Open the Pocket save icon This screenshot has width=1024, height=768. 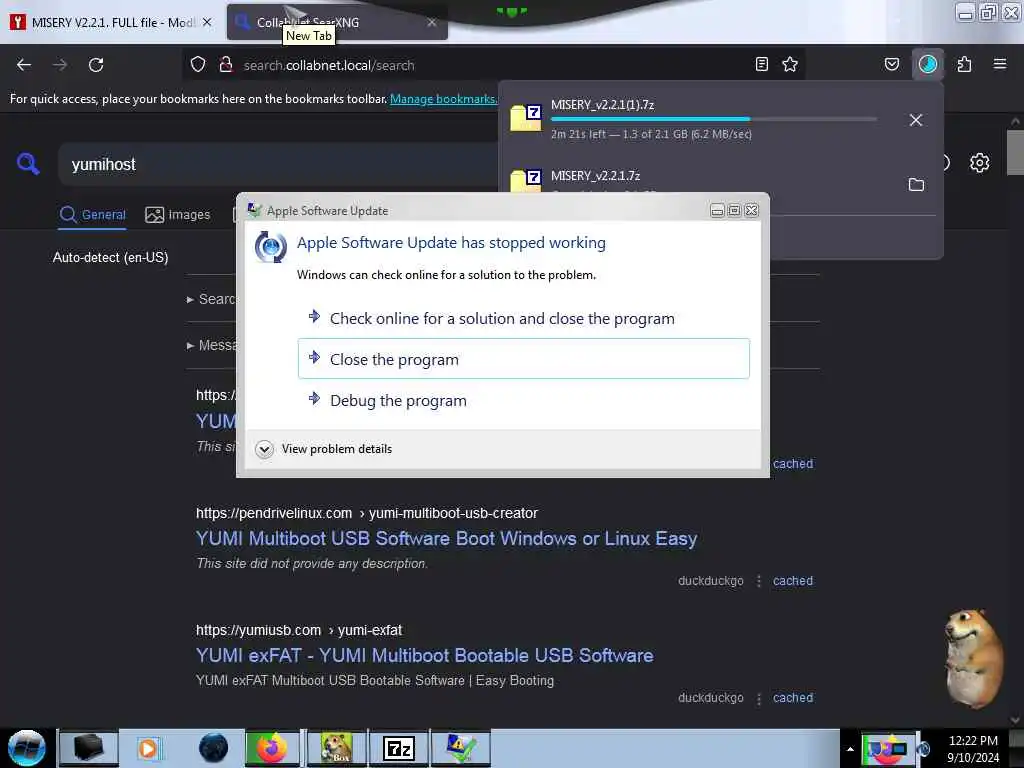pyautogui.click(x=891, y=64)
